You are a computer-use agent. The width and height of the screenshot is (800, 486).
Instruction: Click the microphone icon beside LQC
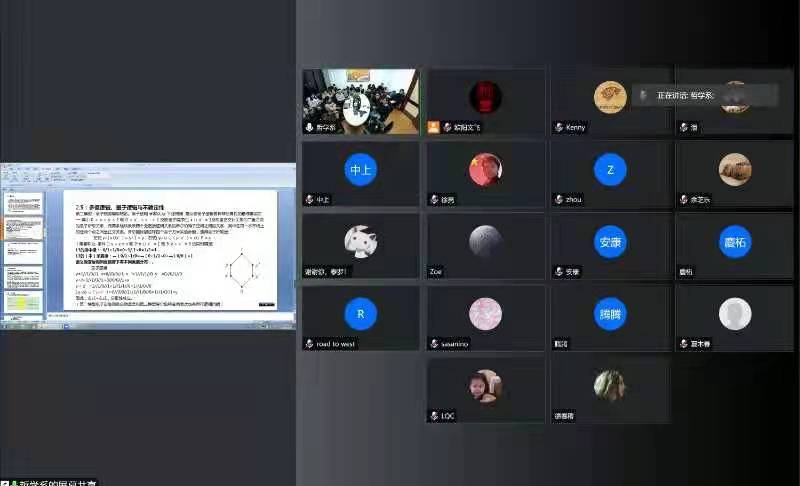coord(434,416)
